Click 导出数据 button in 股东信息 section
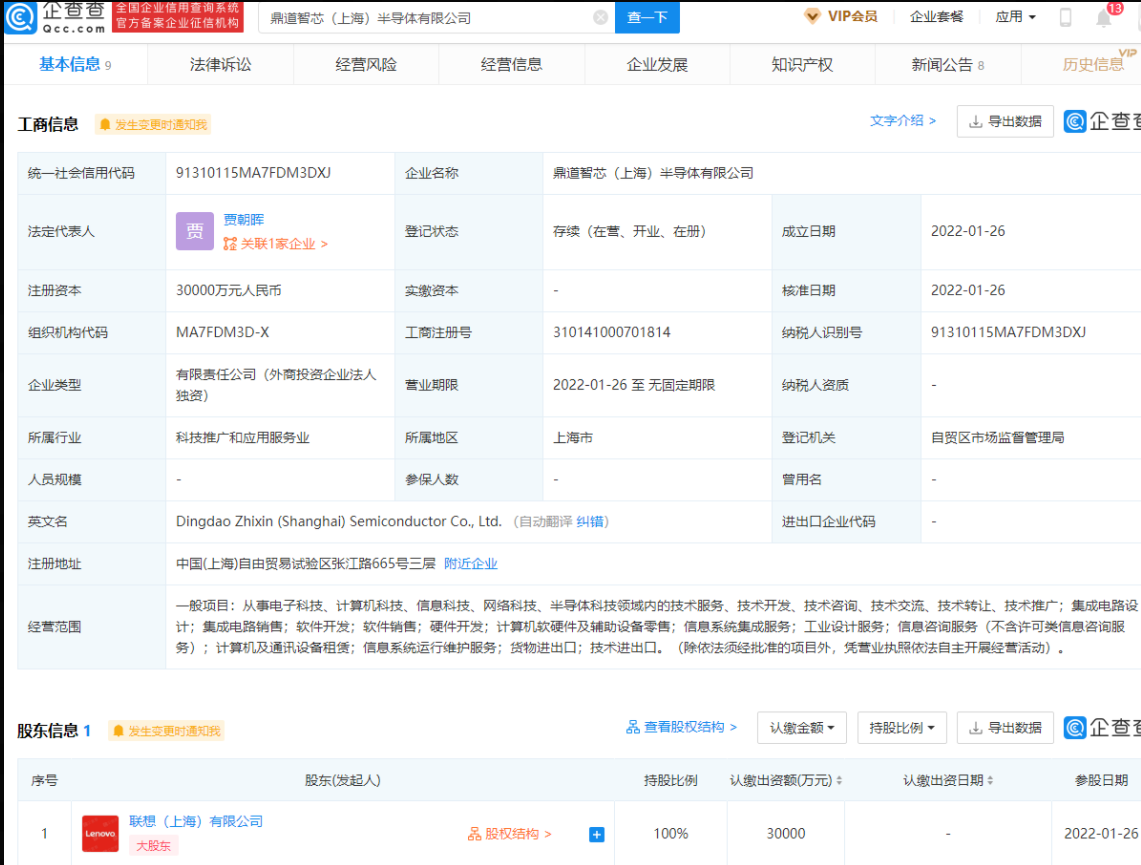This screenshot has height=865, width=1141. (1005, 728)
